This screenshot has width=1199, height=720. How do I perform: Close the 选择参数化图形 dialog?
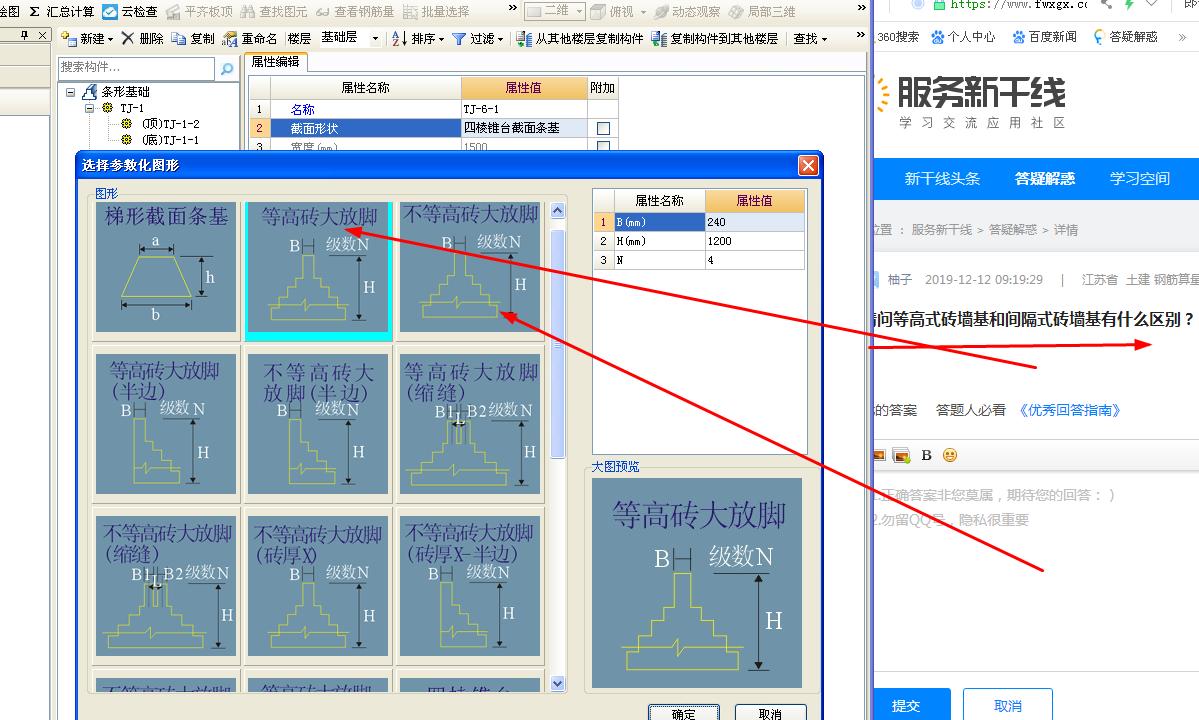808,165
